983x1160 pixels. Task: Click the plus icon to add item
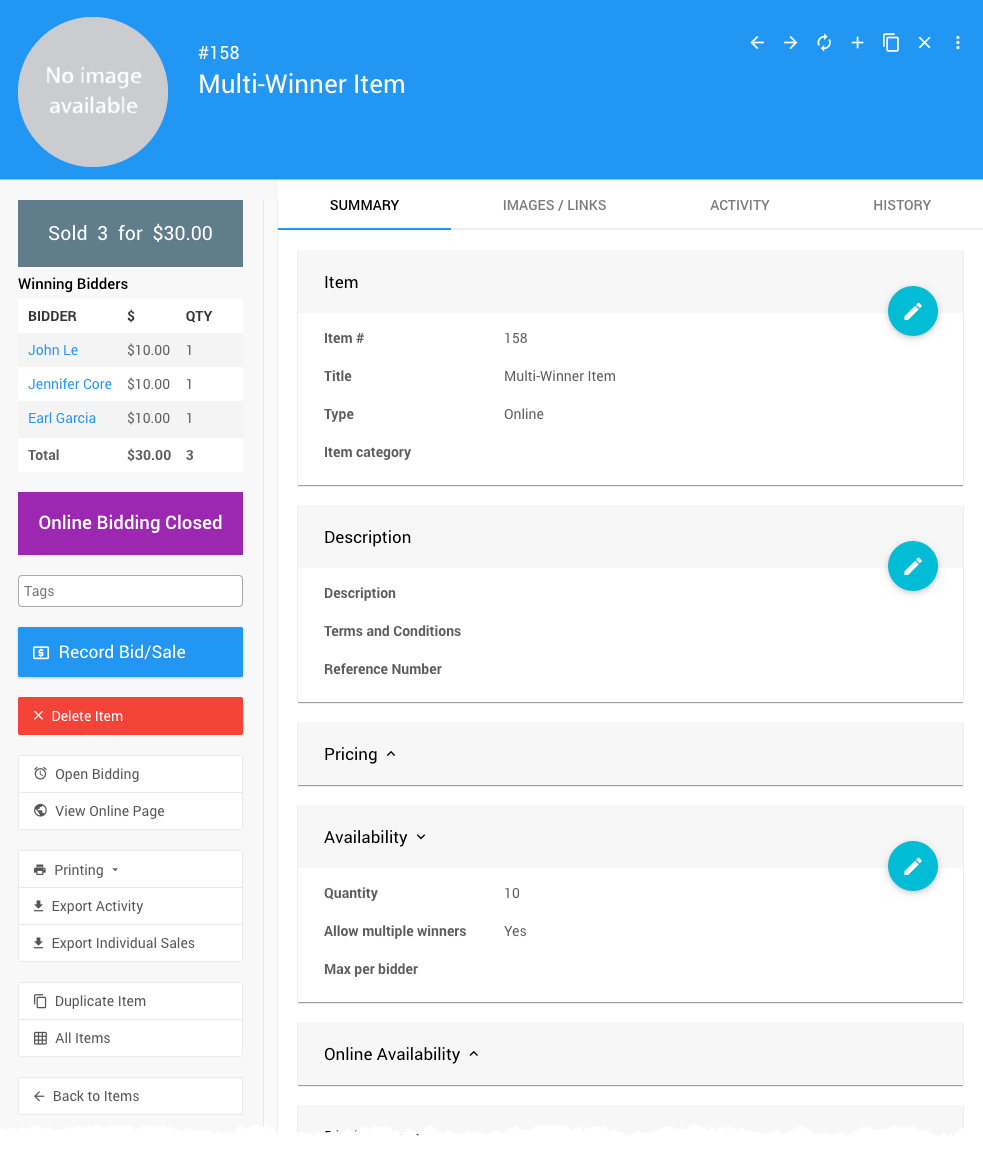857,43
